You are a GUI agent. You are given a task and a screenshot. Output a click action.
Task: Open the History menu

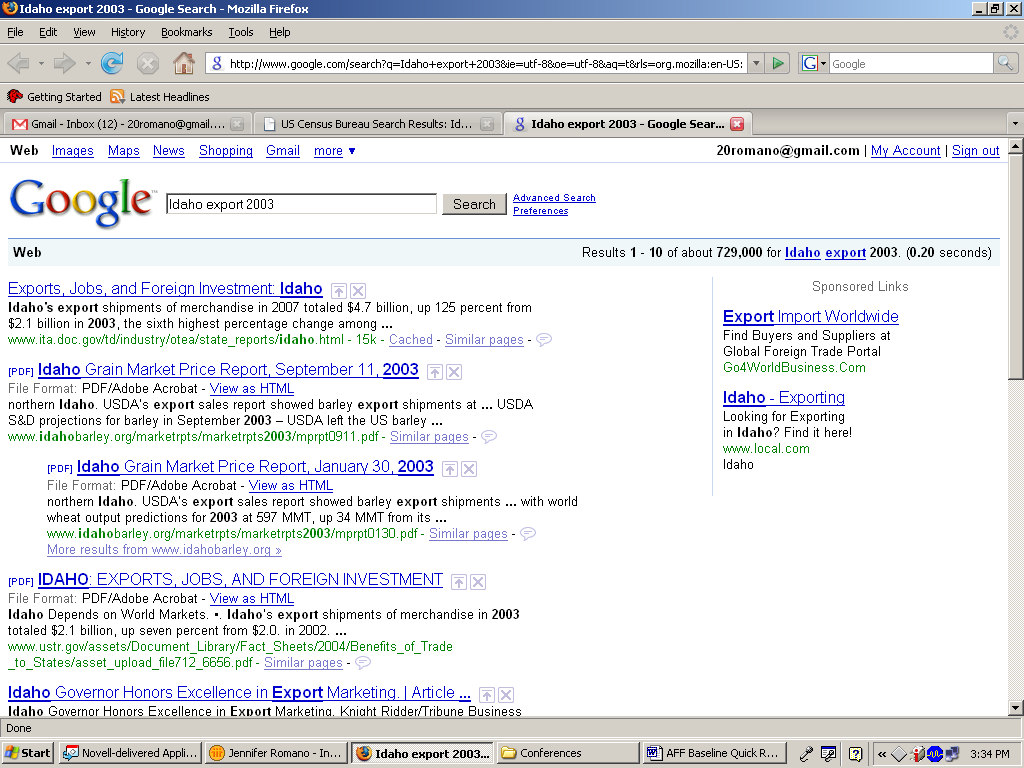[127, 32]
